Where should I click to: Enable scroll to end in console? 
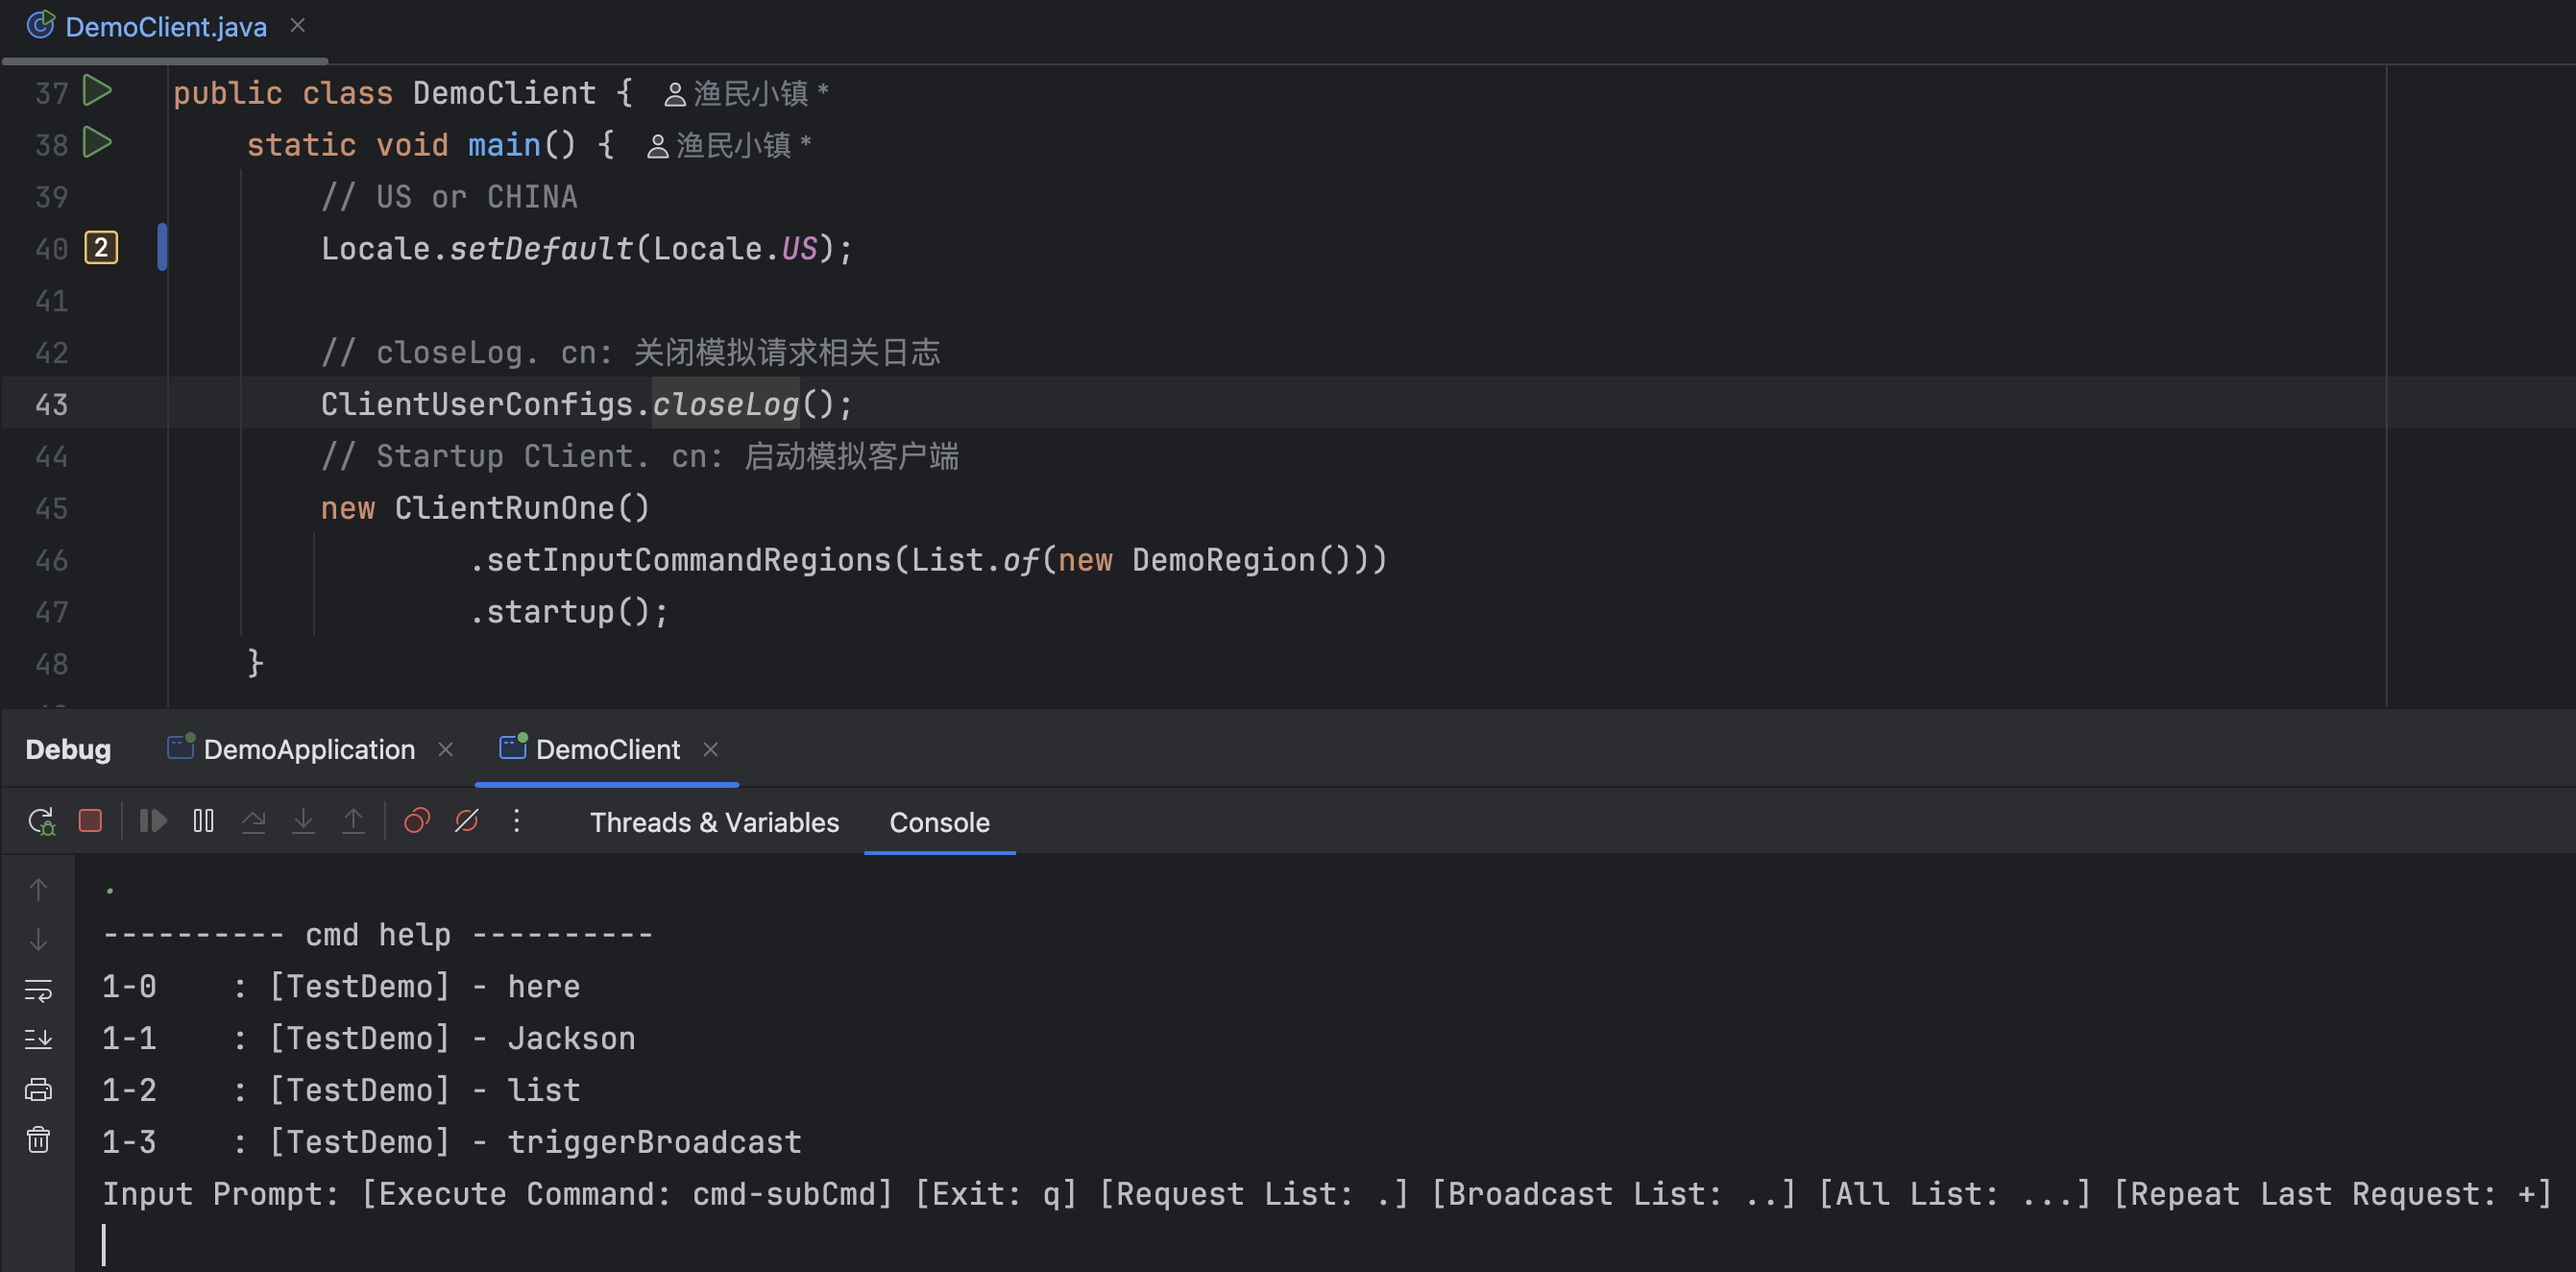38,1039
